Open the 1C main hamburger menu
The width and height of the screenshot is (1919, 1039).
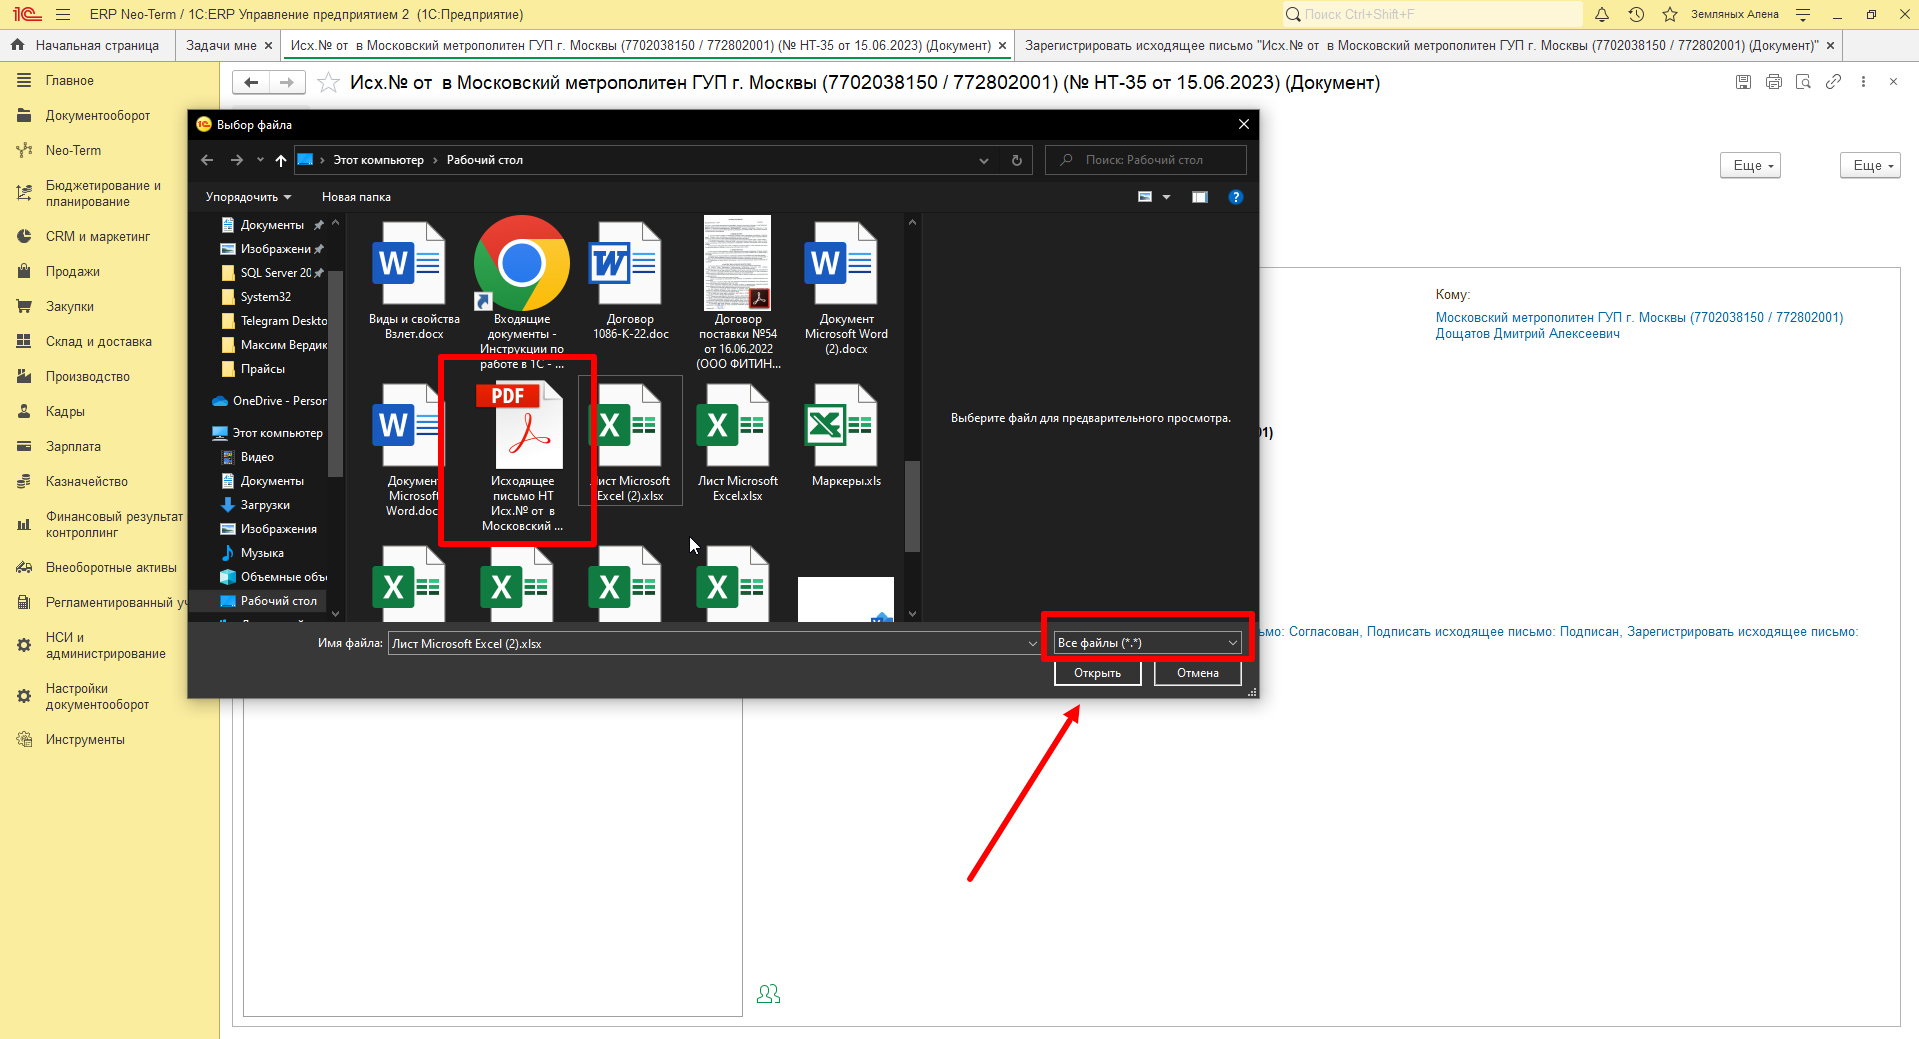pos(63,14)
